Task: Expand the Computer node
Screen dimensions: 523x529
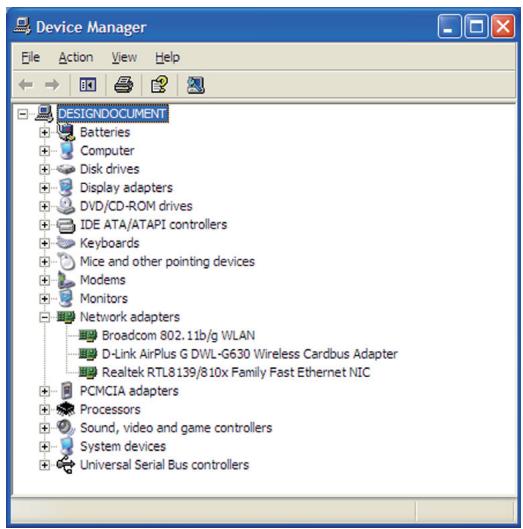Action: [x=44, y=151]
